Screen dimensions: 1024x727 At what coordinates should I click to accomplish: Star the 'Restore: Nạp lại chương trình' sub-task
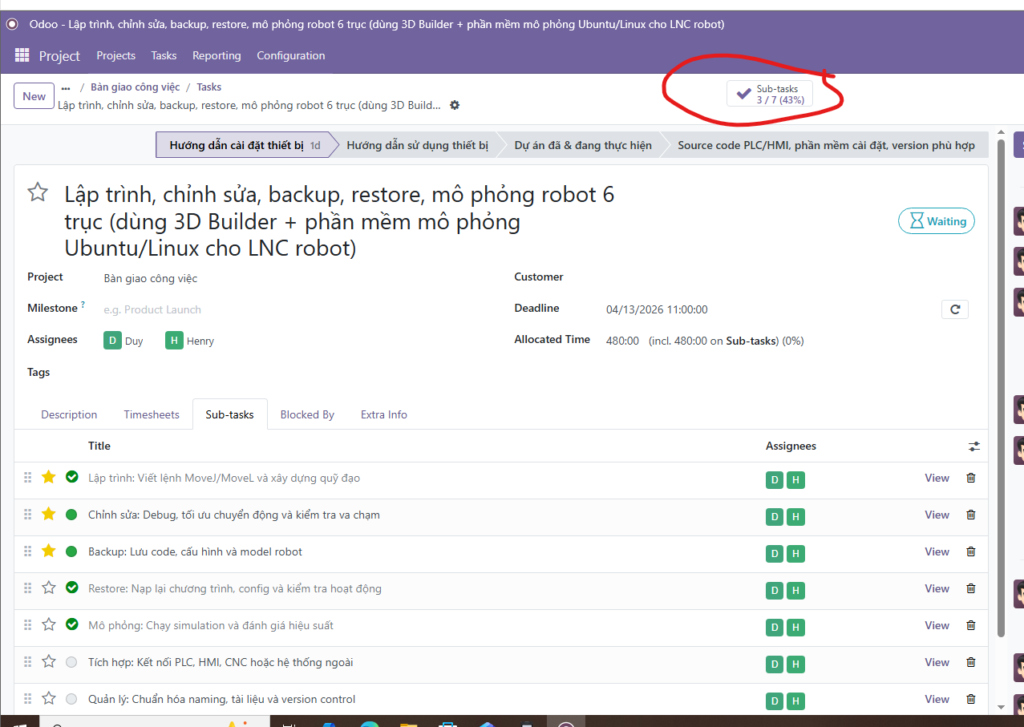[x=49, y=588]
